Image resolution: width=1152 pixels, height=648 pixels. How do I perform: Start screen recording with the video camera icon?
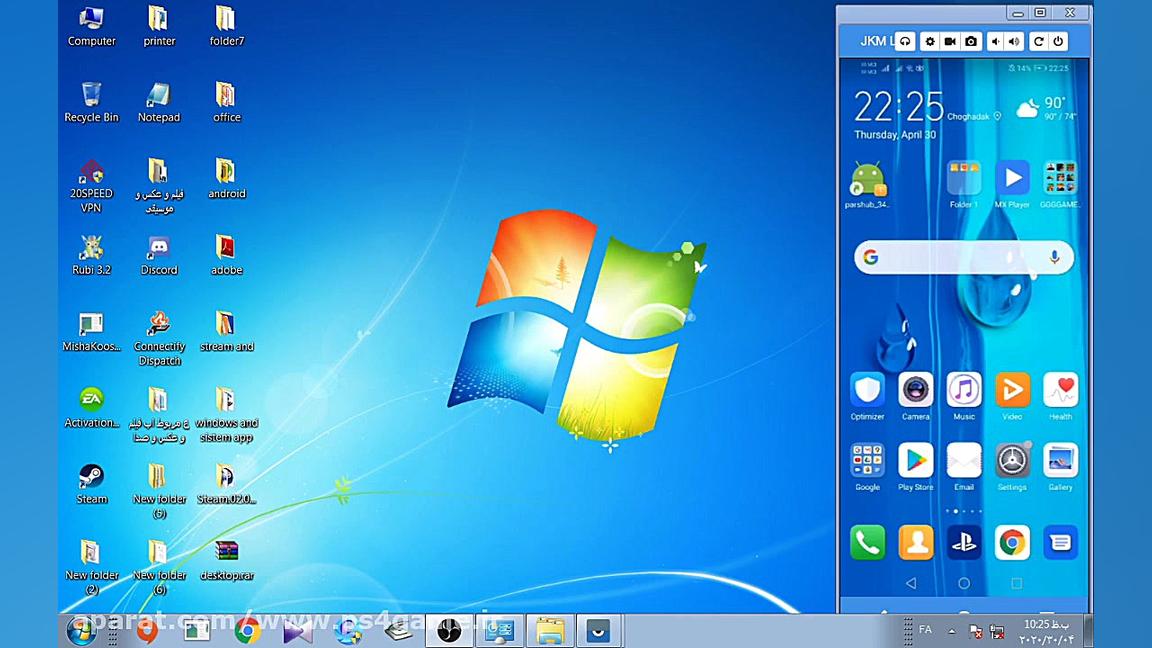click(950, 41)
